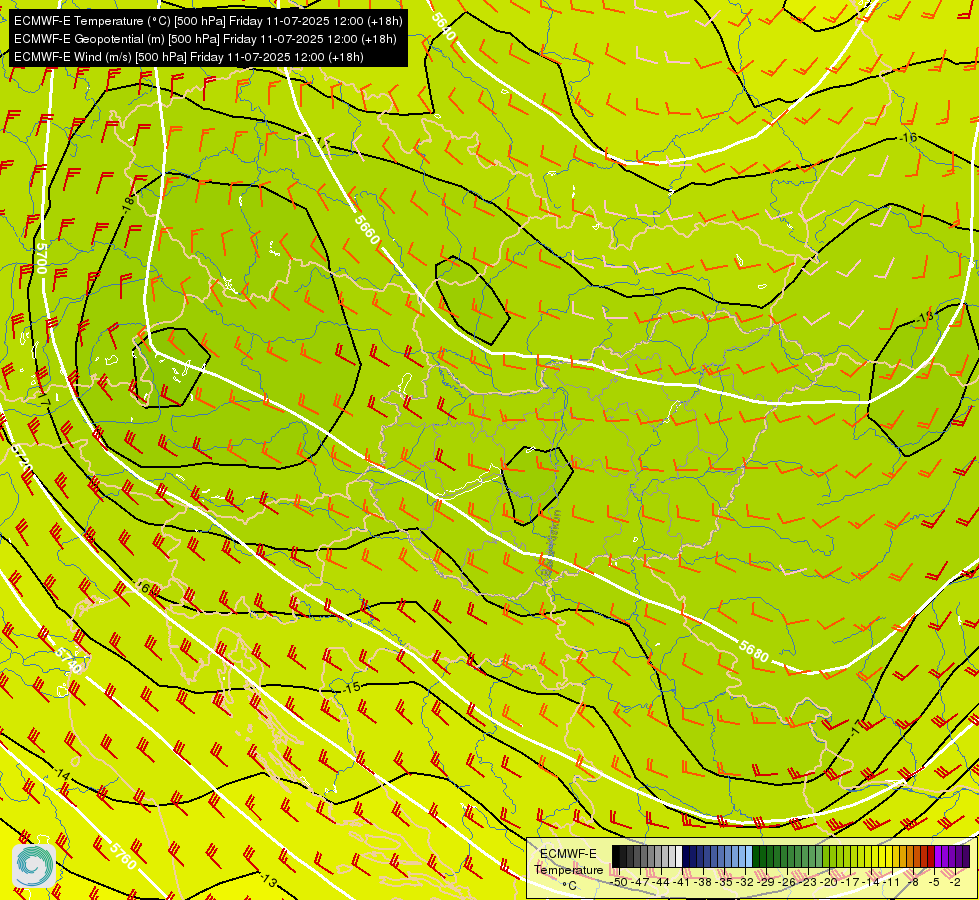Select the ECMWF-E Geopotential (m) header line
The height and width of the screenshot is (900, 979).
click(x=205, y=39)
